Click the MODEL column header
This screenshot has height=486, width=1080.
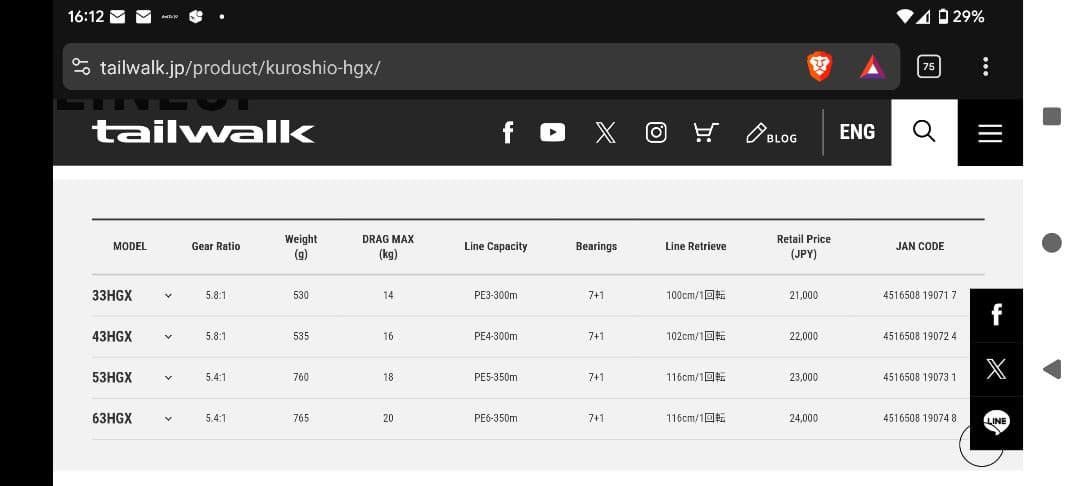point(130,246)
